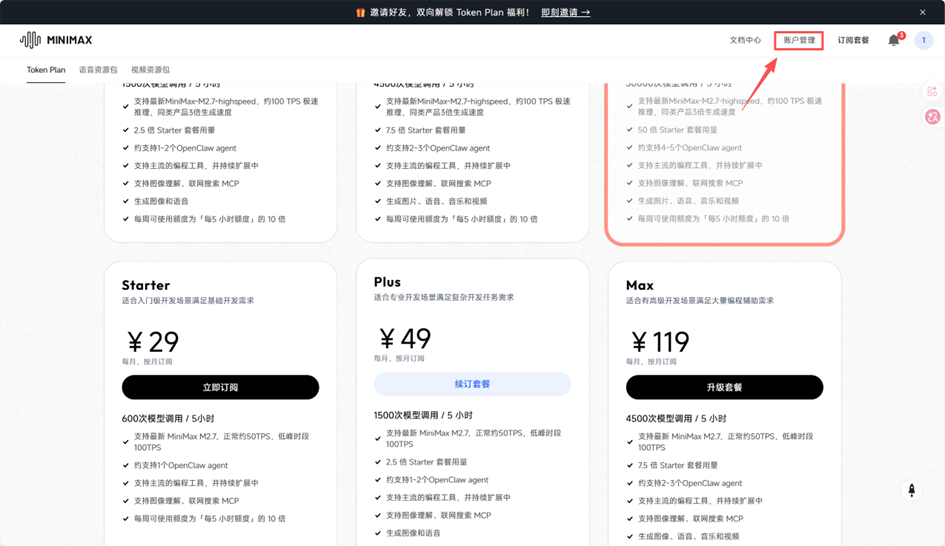The width and height of the screenshot is (945, 546).
Task: Click '适合有高级开发场景满足大量编程辅助需求' description
Action: coord(700,301)
